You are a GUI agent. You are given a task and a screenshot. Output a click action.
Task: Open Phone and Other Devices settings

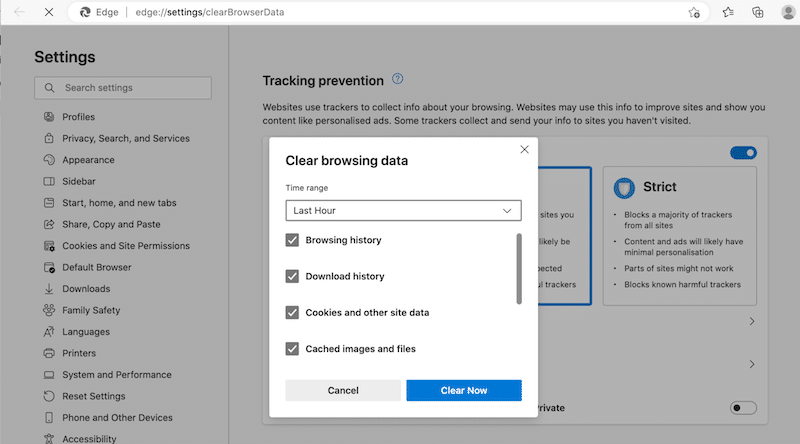coord(117,417)
